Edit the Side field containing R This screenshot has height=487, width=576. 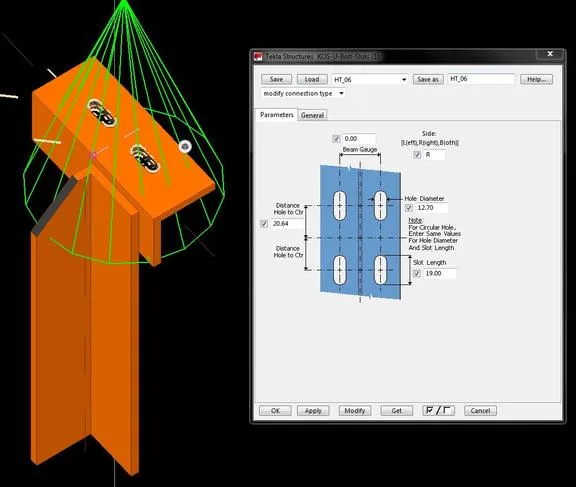434,155
